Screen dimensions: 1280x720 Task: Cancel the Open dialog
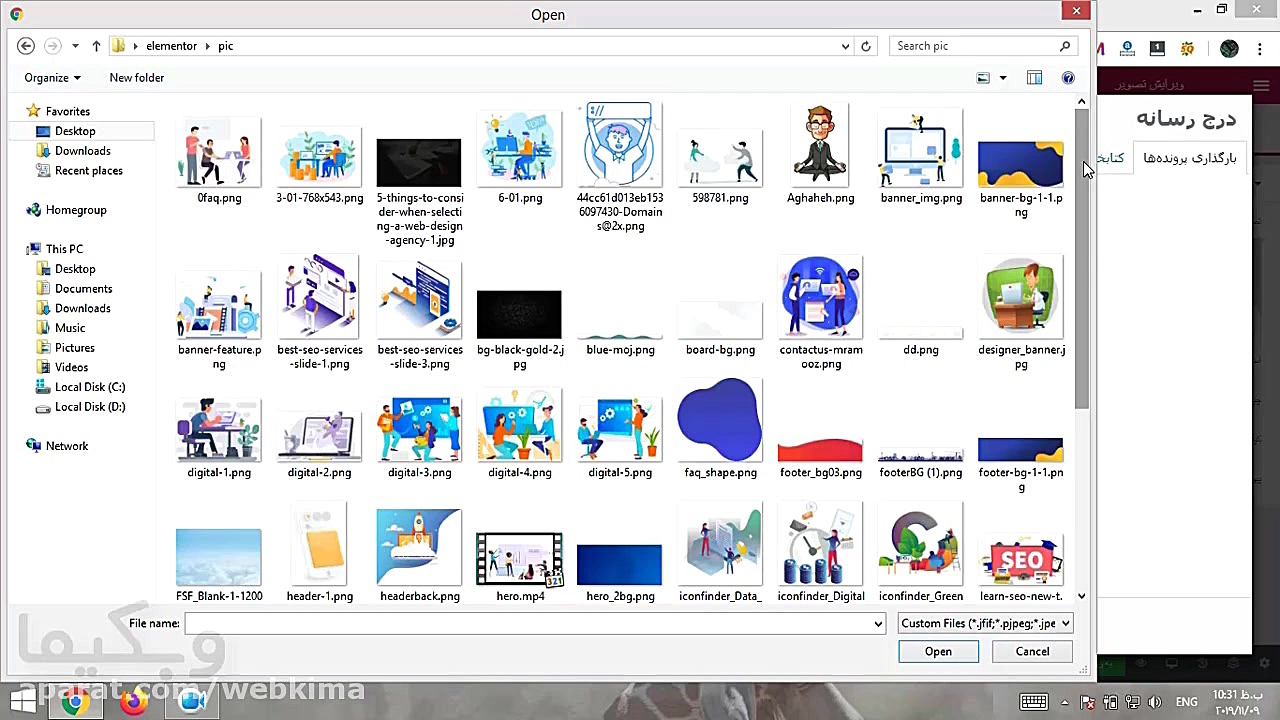(x=1032, y=652)
